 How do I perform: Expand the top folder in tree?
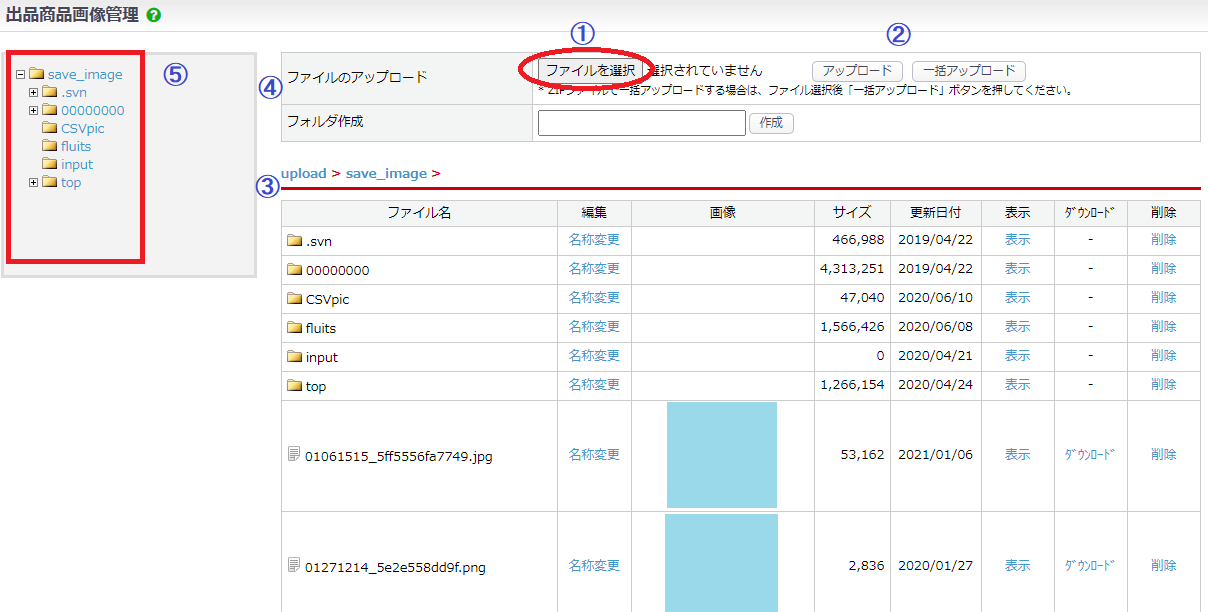pyautogui.click(x=34, y=182)
